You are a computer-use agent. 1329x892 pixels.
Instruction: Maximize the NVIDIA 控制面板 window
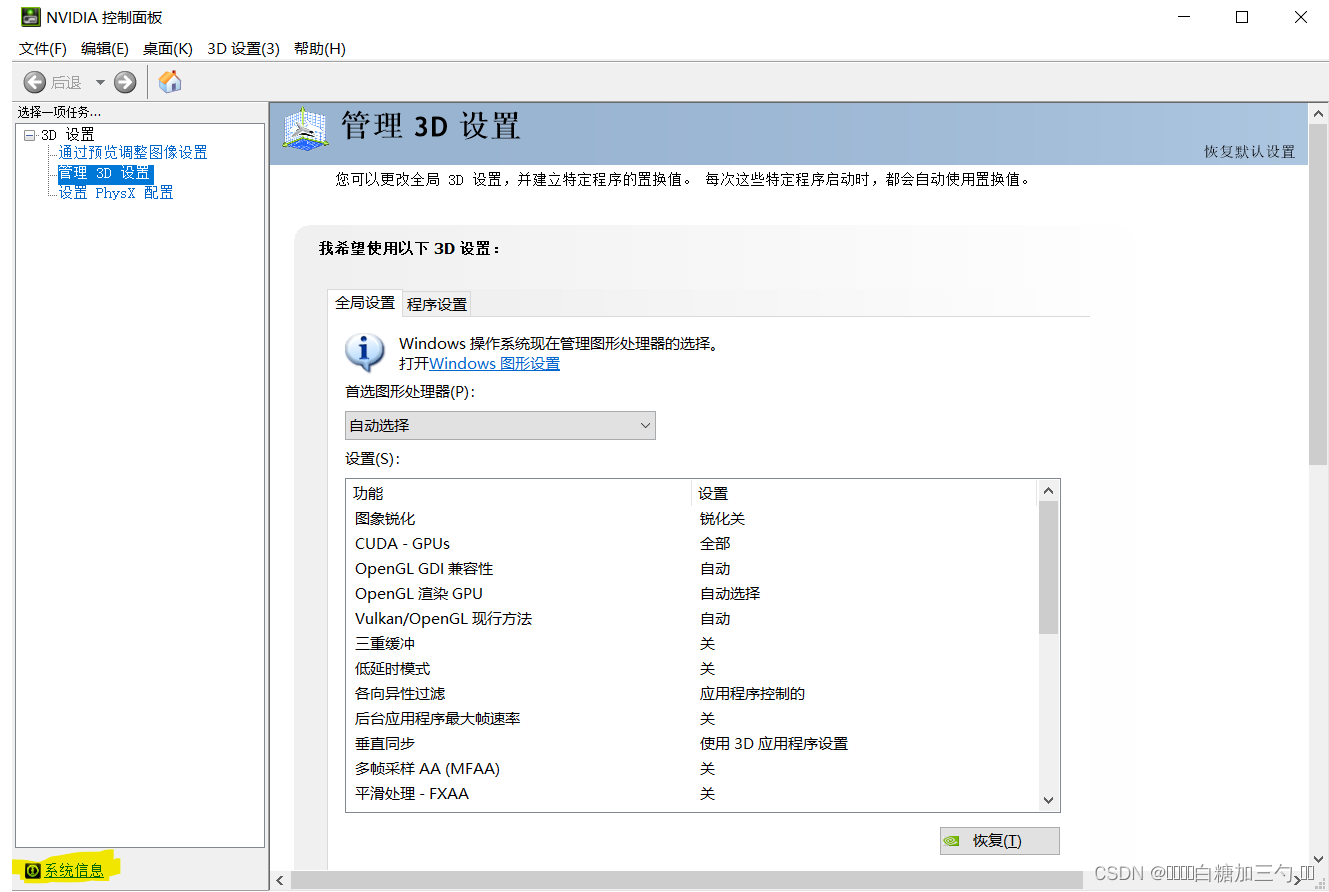[1241, 17]
